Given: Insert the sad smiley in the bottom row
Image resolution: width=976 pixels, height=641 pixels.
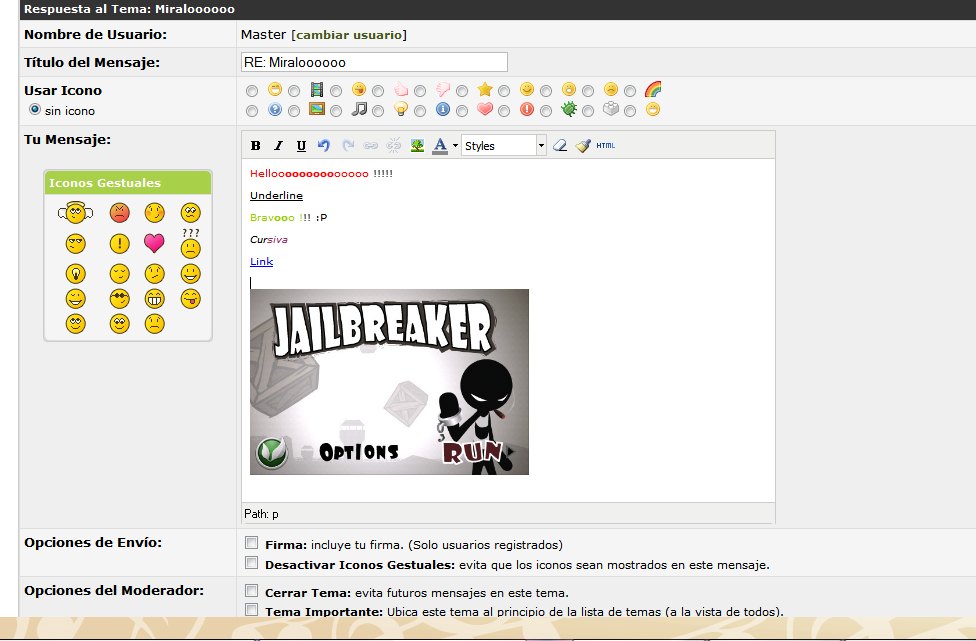Looking at the screenshot, I should point(154,324).
